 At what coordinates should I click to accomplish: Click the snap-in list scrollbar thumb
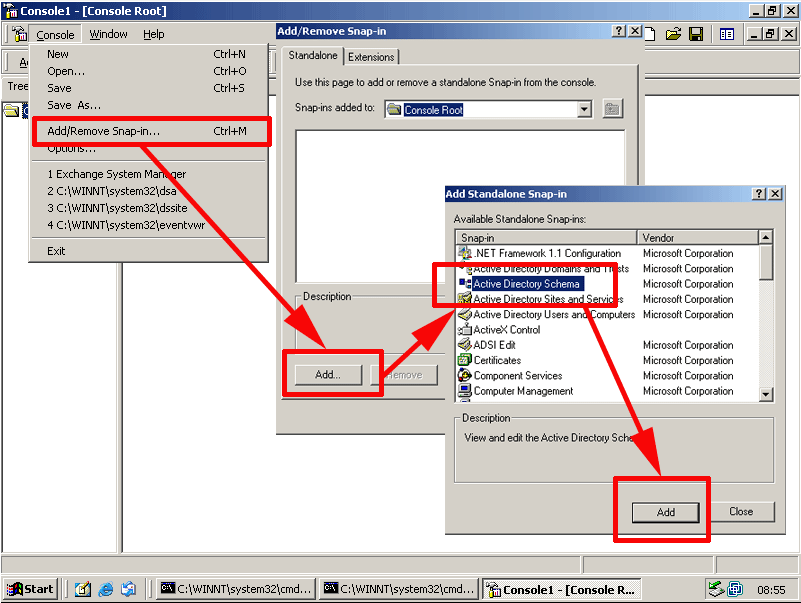coord(765,263)
